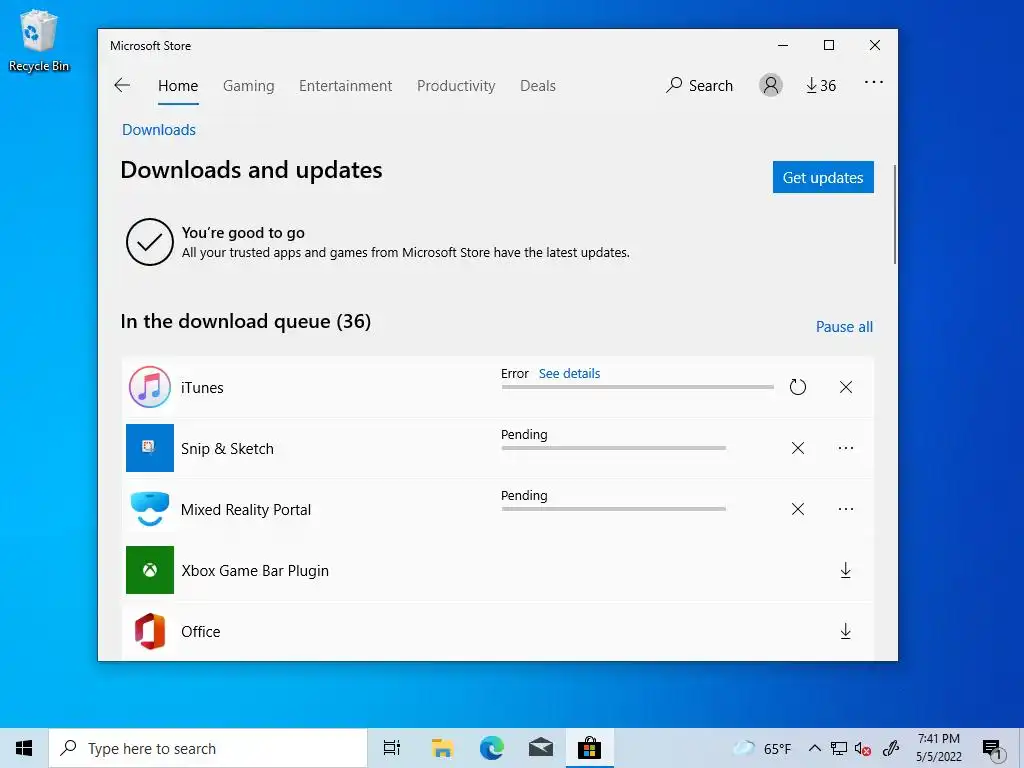This screenshot has height=768, width=1024.
Task: Open the Windows Start menu
Action: click(24, 748)
